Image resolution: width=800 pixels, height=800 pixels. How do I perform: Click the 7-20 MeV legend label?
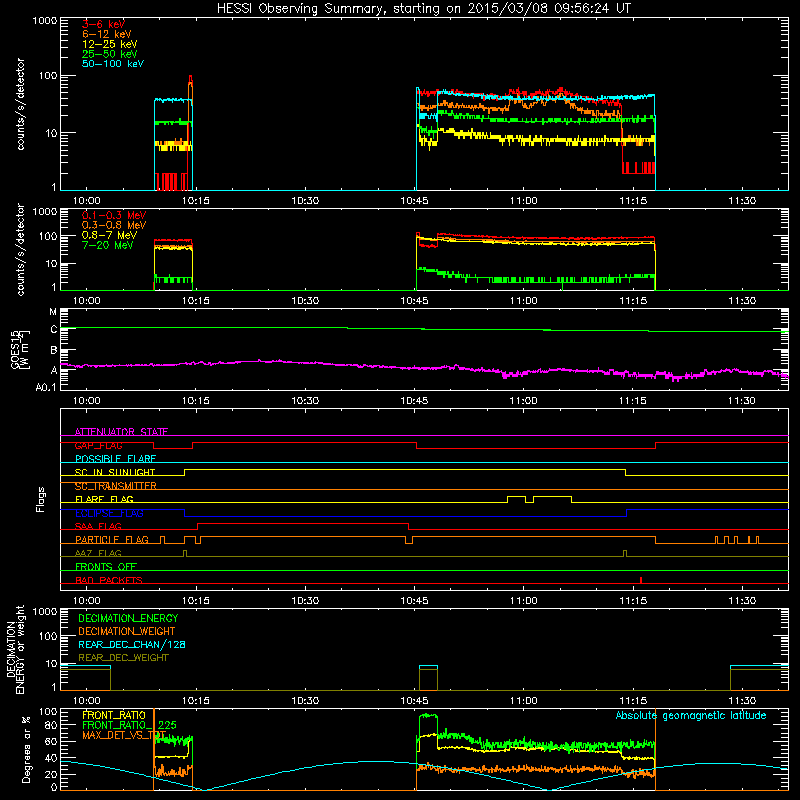[x=107, y=245]
